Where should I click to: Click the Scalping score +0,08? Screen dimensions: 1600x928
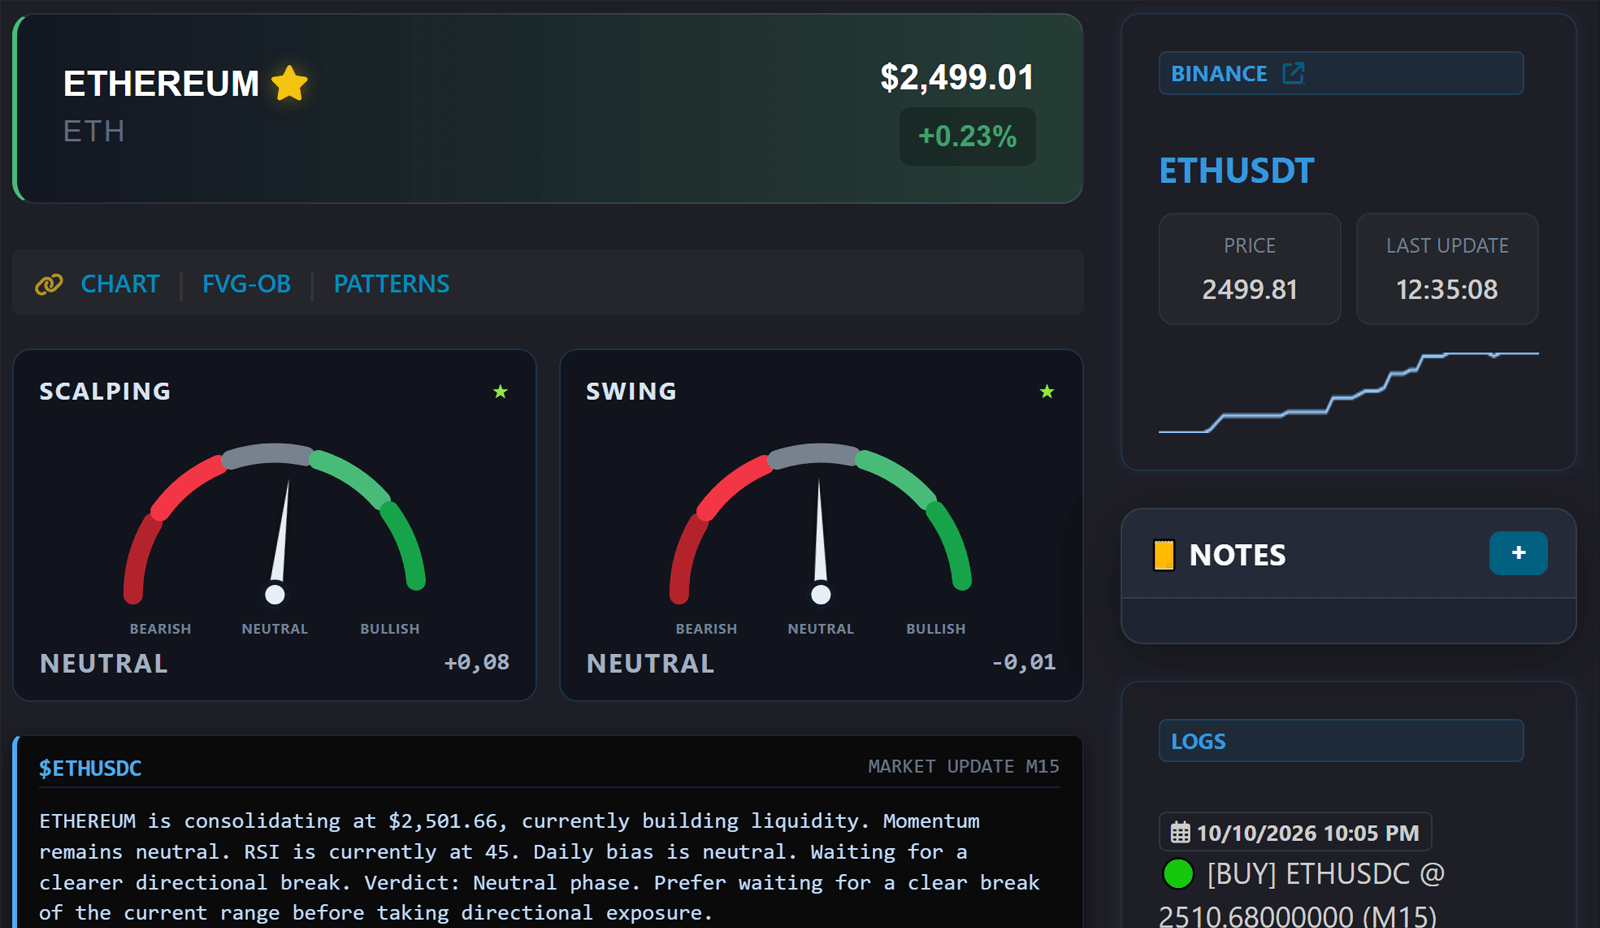(477, 662)
